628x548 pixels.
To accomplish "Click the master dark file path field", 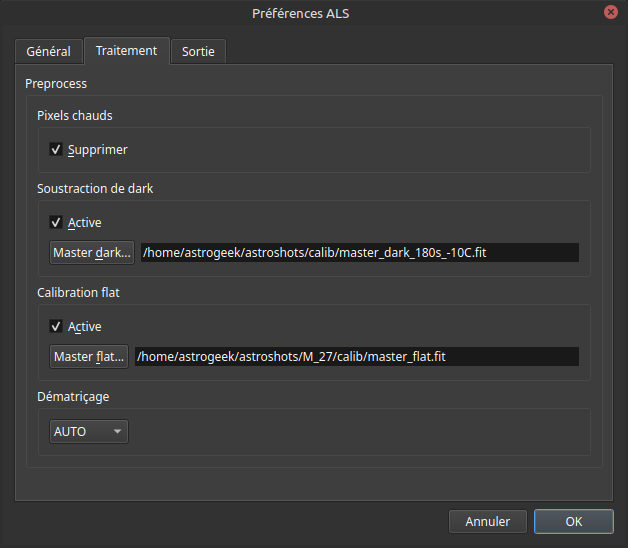I will pos(359,253).
